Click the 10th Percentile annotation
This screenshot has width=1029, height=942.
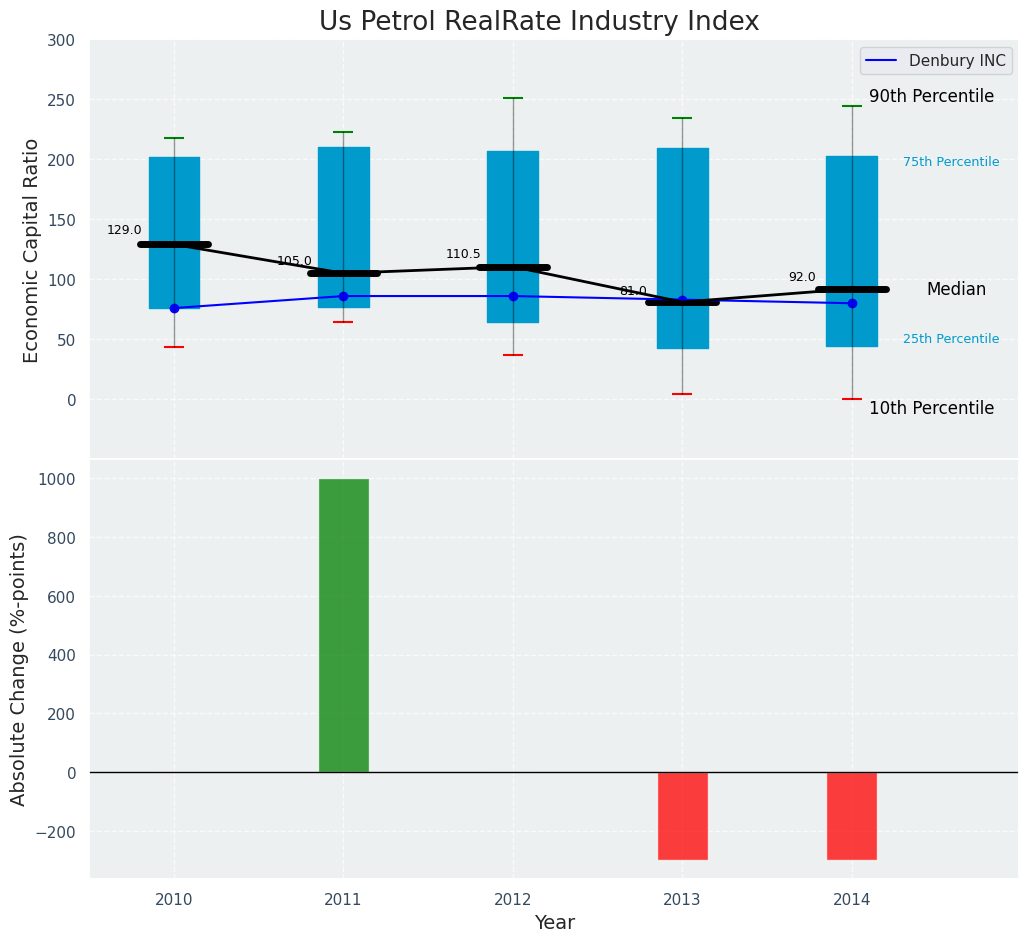[931, 408]
